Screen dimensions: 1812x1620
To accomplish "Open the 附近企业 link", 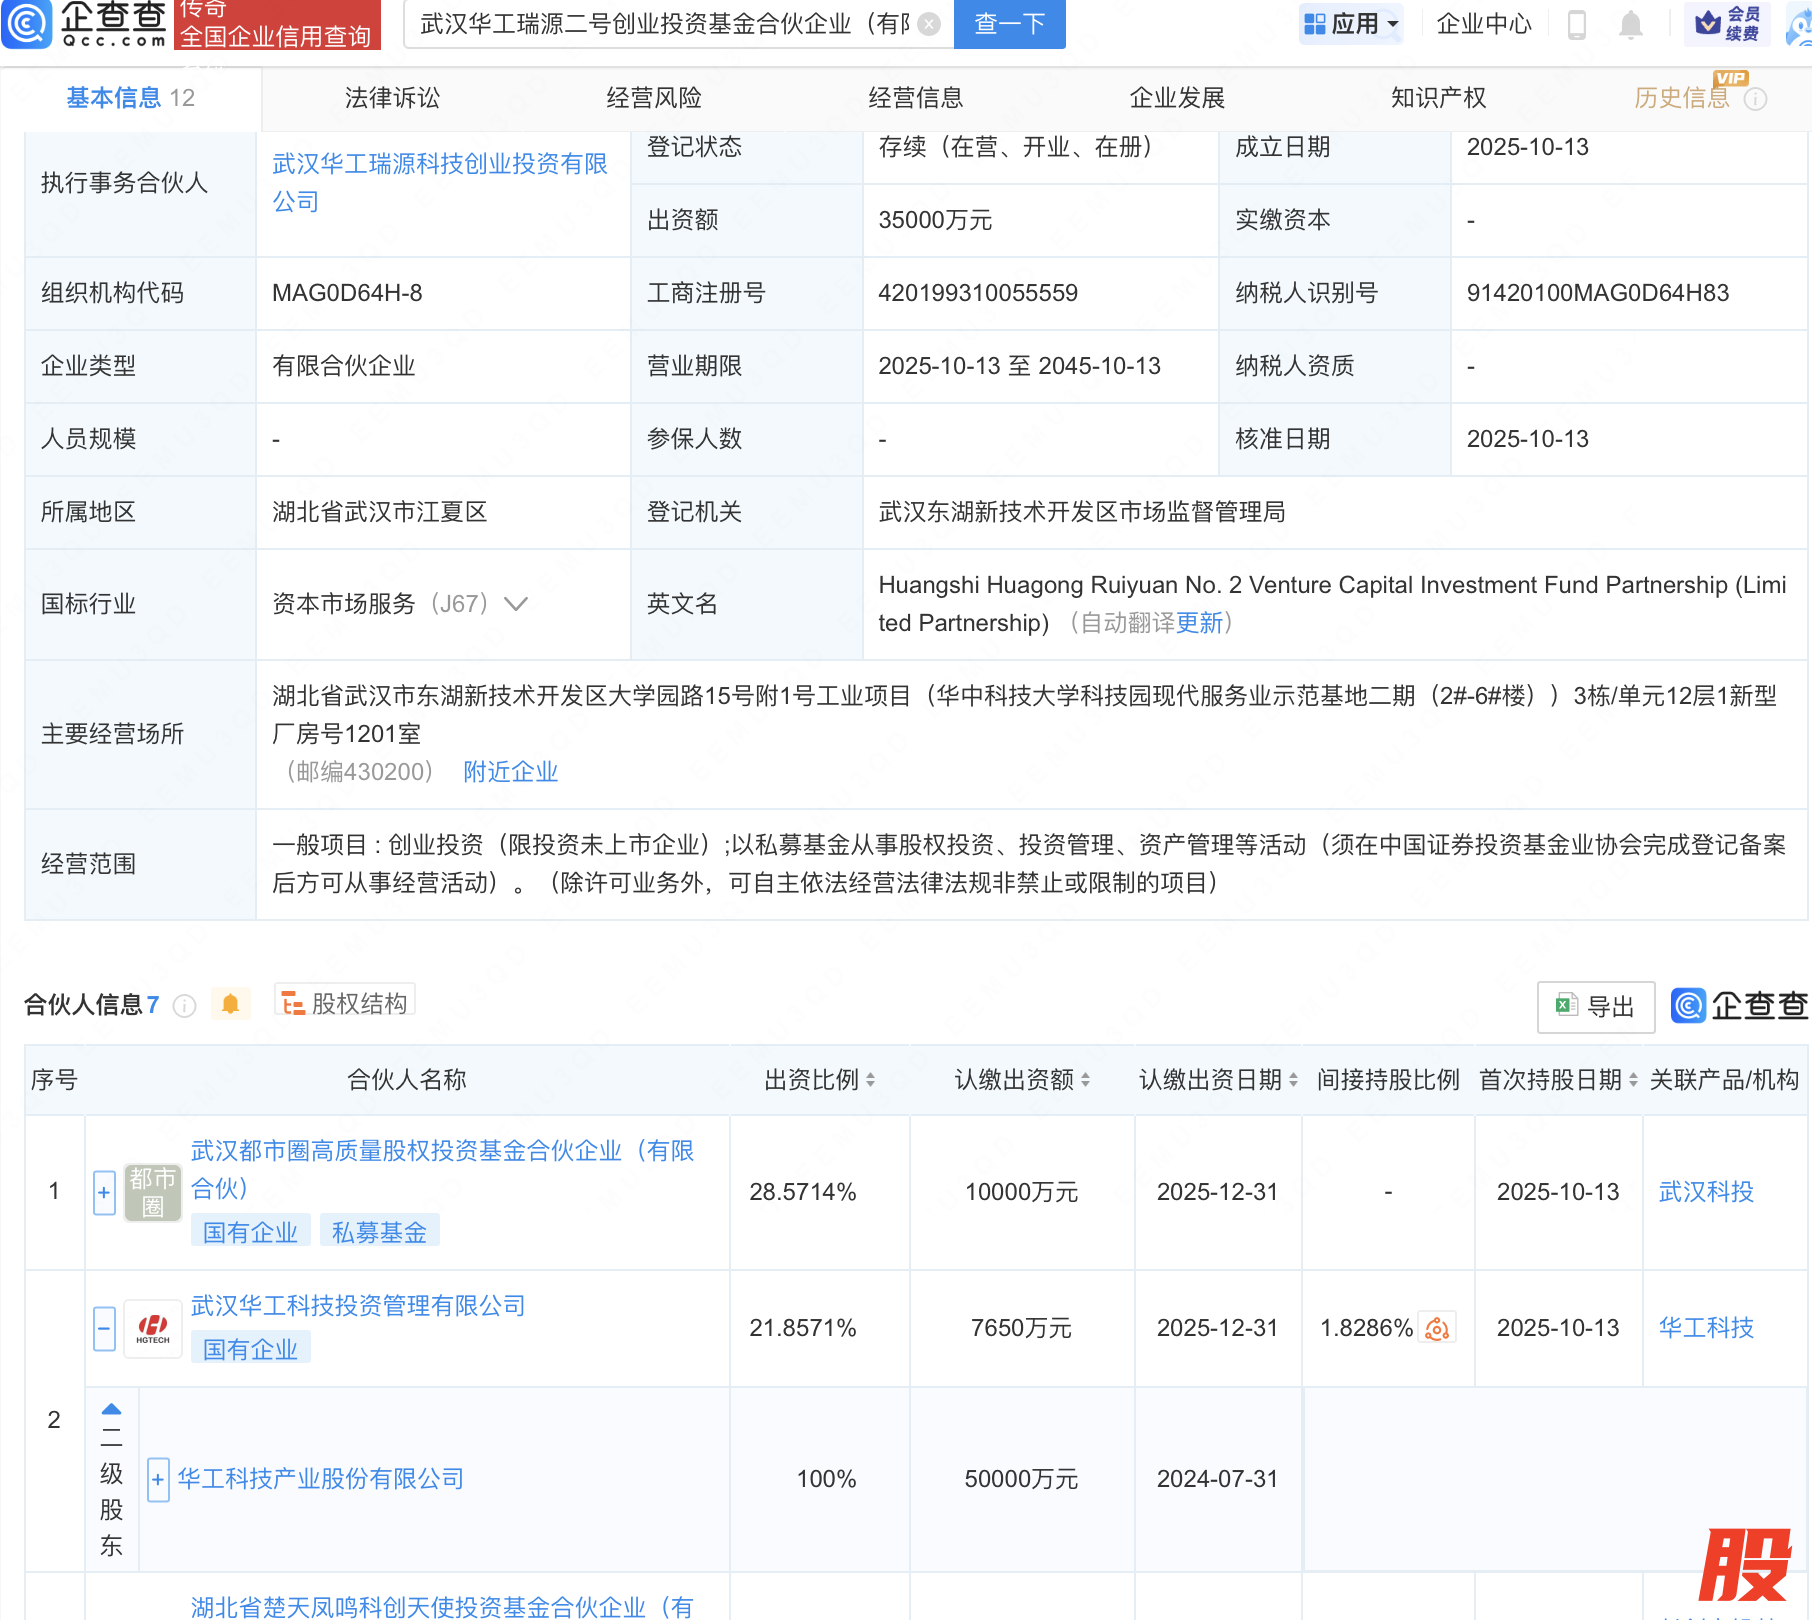I will 510,772.
